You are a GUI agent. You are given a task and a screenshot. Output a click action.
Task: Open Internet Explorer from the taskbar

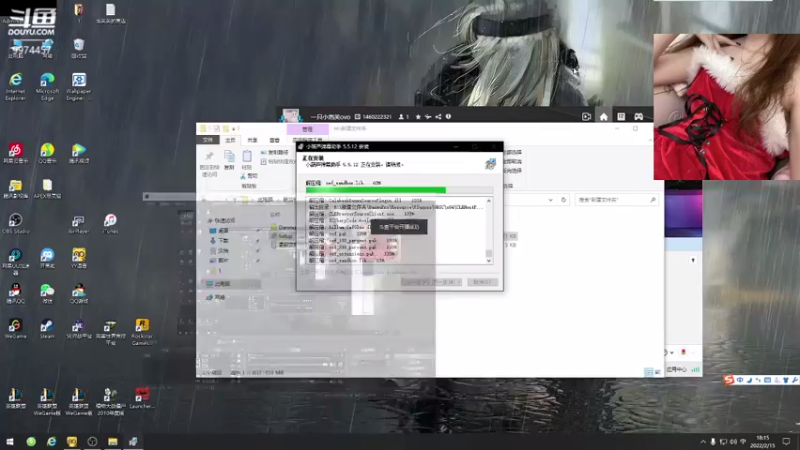tap(52, 441)
